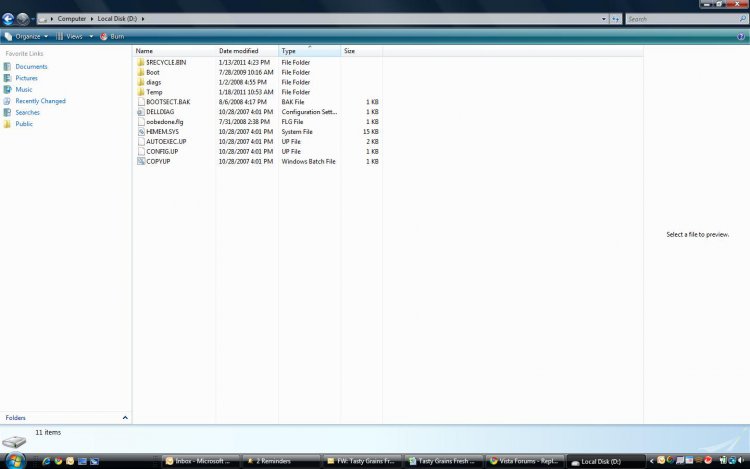Expand the address bar history dropdown
The image size is (750, 469).
pos(603,18)
